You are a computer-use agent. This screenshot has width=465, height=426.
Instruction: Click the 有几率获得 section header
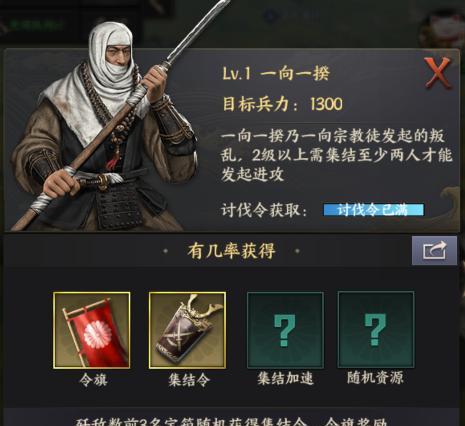[231, 251]
